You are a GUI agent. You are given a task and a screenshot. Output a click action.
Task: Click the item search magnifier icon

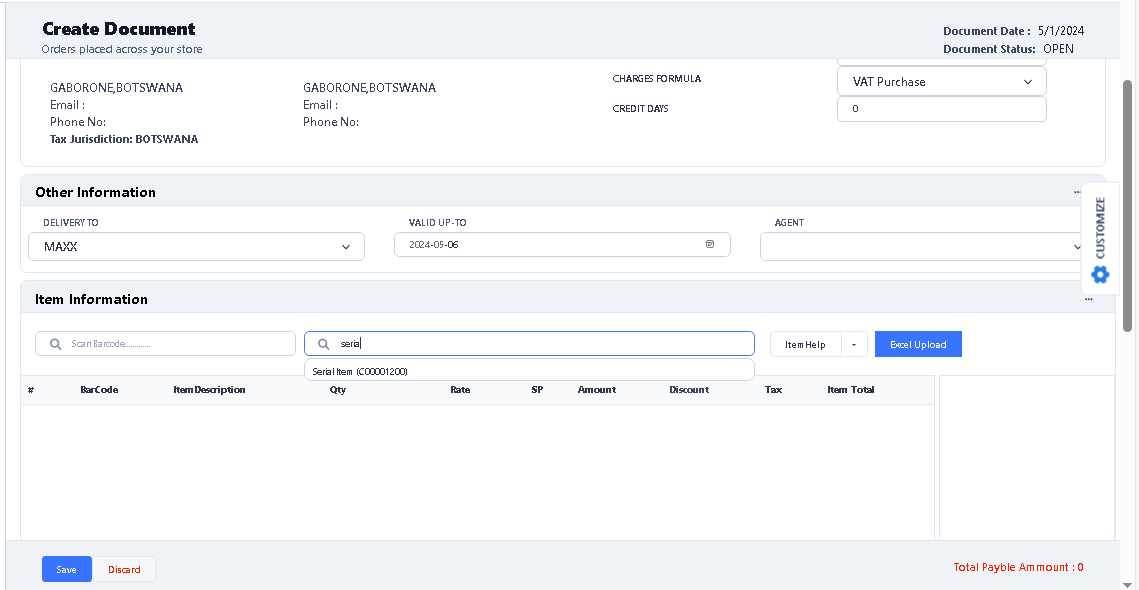point(323,344)
